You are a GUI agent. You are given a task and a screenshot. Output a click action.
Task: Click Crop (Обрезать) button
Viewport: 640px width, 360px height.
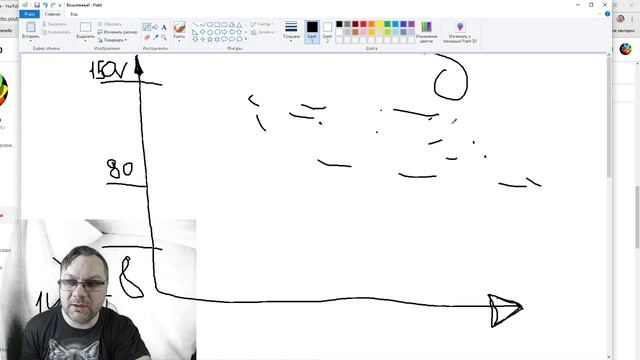(109, 24)
